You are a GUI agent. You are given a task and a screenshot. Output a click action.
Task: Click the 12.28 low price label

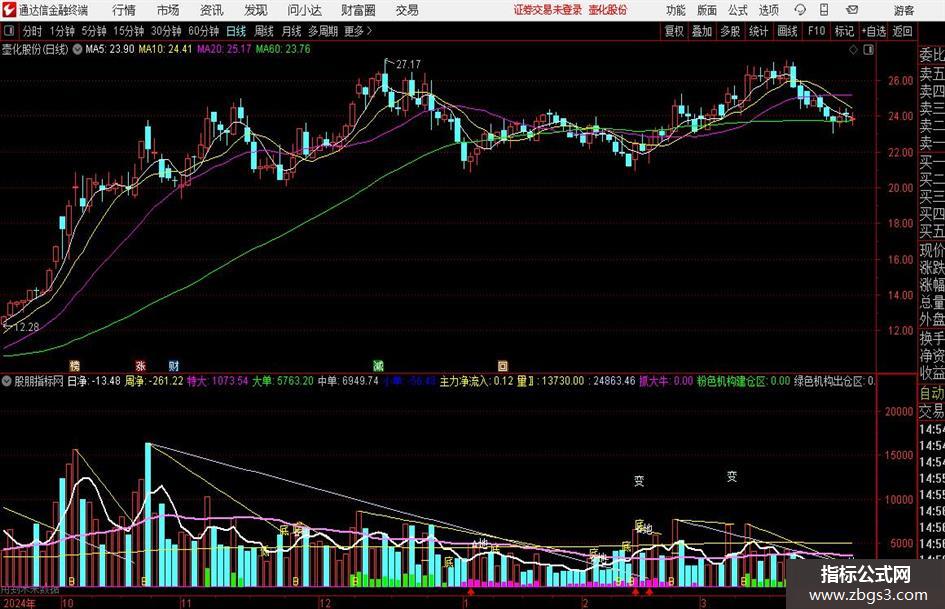click(x=27, y=327)
